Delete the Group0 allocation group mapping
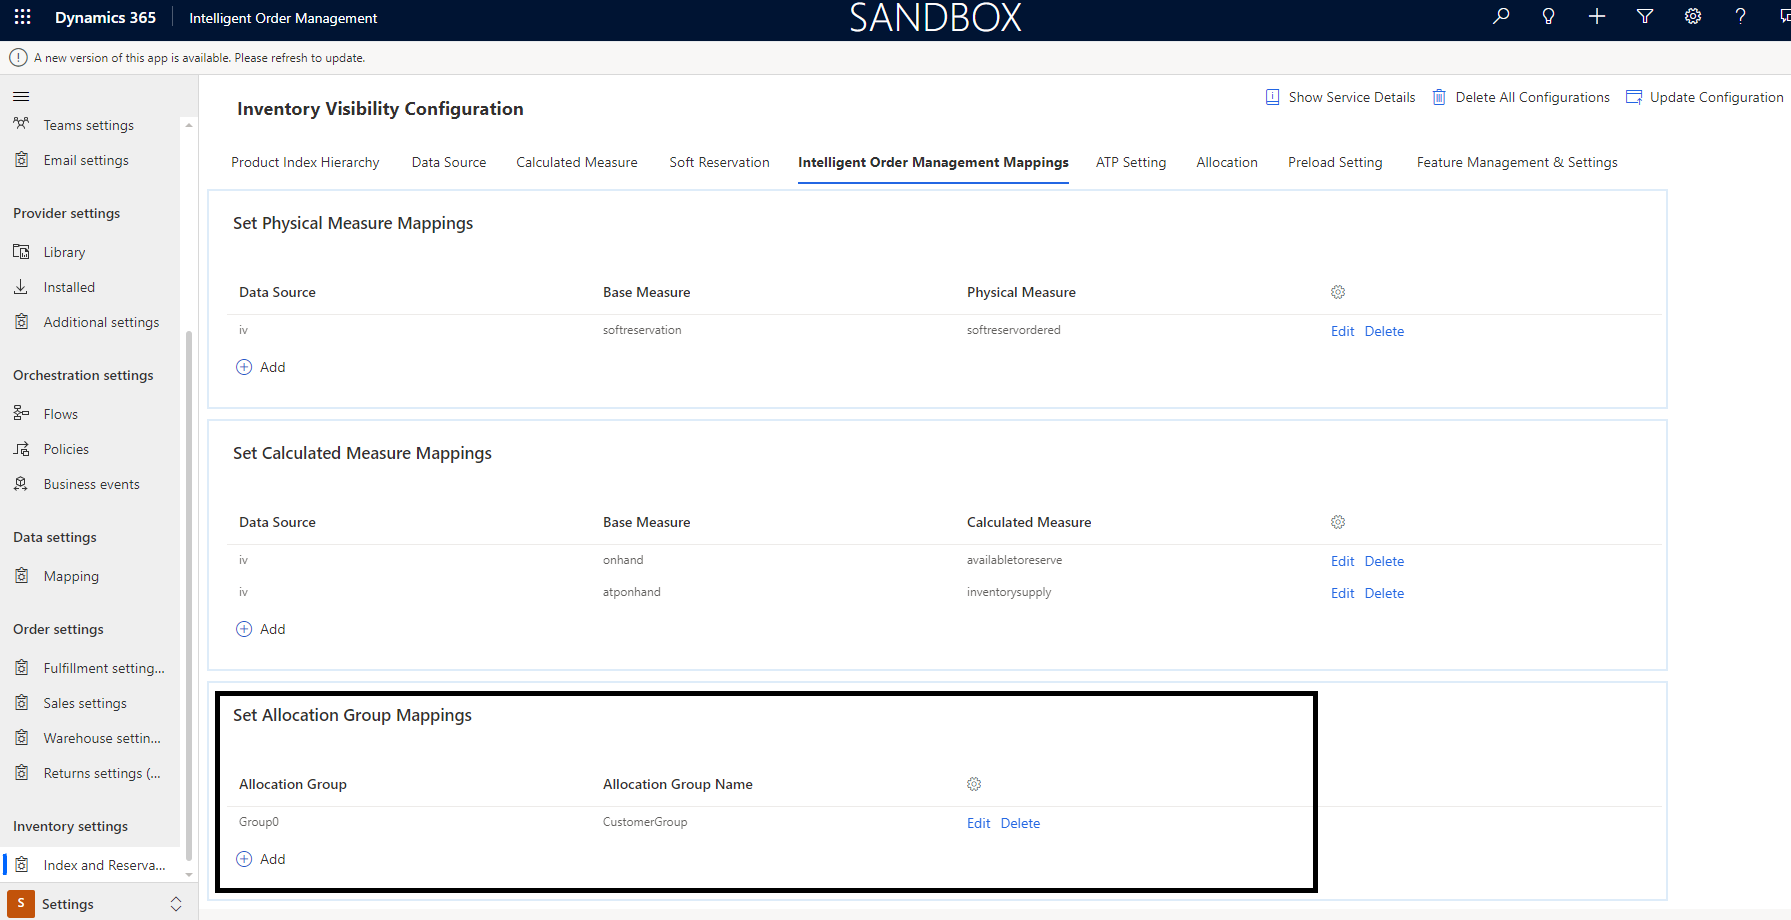Screen dimensions: 1791x920 [1020, 823]
